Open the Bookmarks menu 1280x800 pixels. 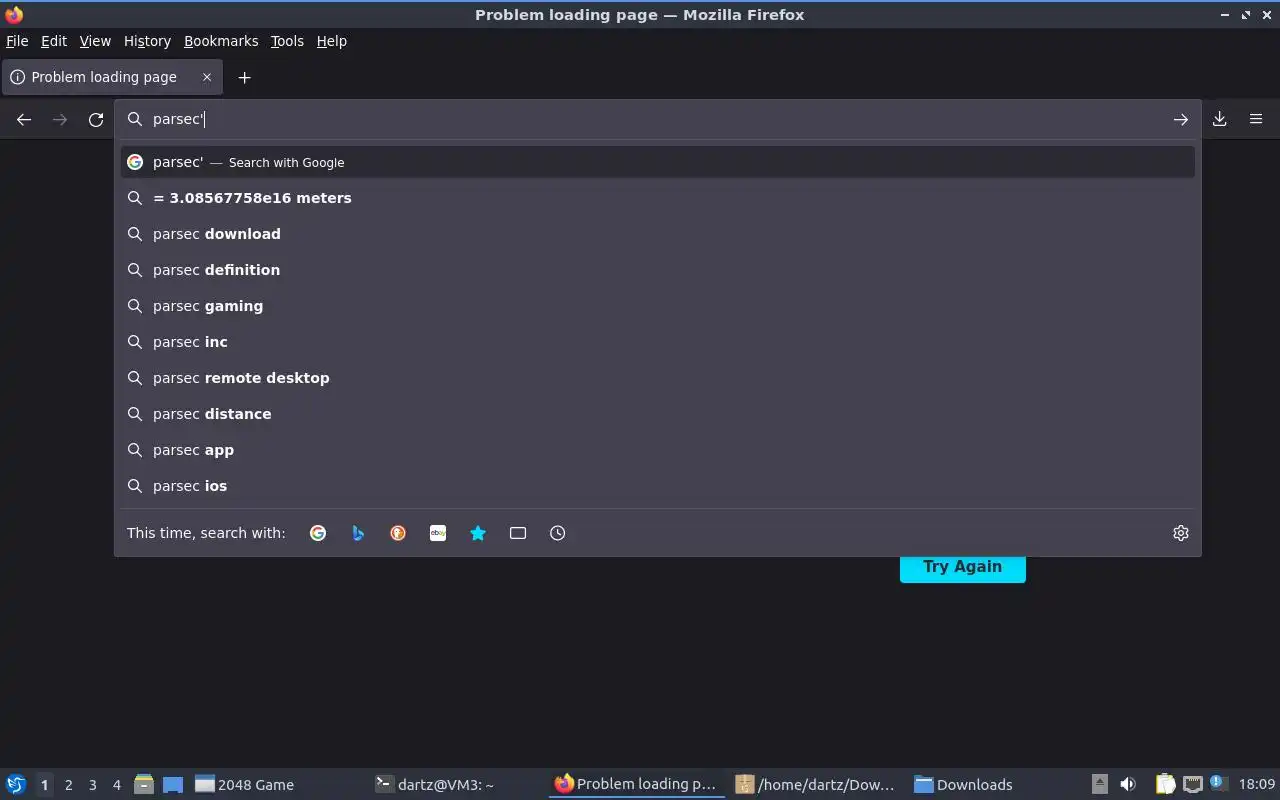tap(221, 41)
